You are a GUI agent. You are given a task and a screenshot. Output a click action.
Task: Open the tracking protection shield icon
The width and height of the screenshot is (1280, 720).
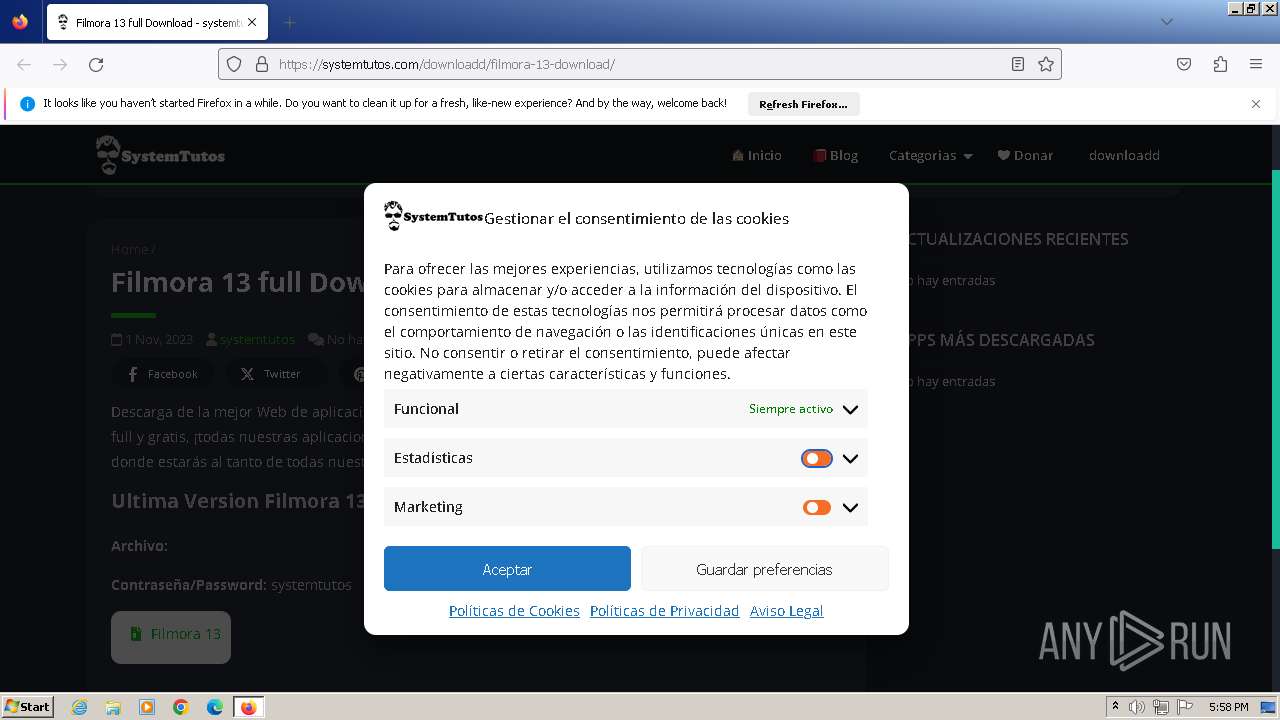click(234, 64)
